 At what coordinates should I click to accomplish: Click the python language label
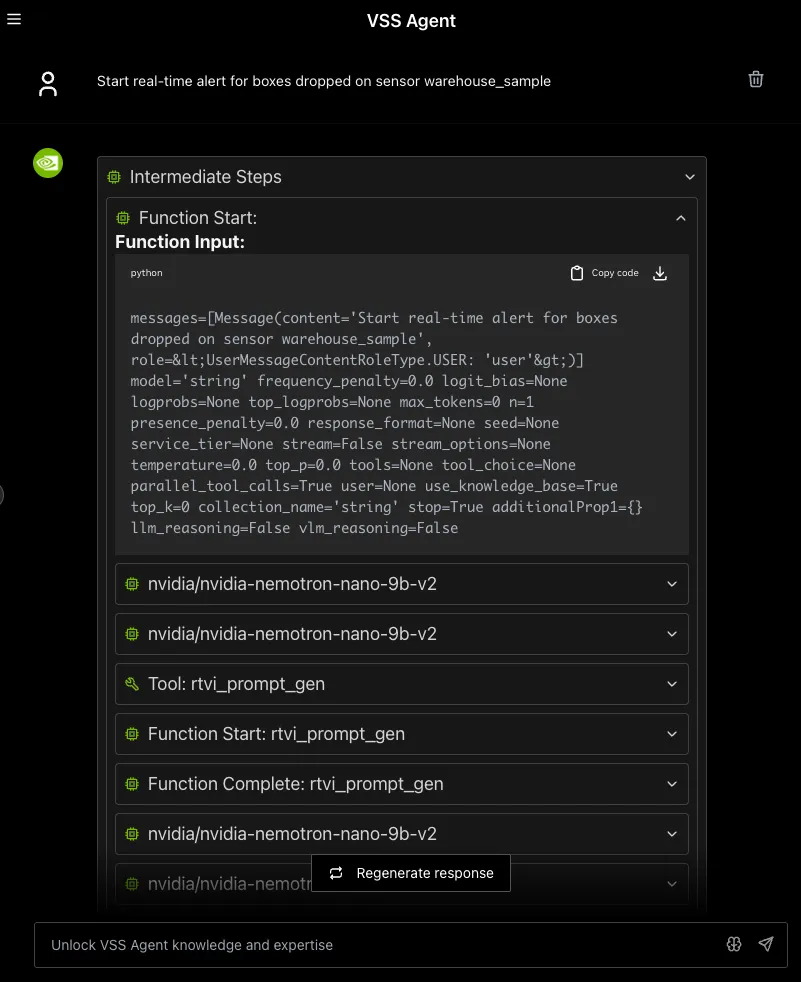[147, 273]
